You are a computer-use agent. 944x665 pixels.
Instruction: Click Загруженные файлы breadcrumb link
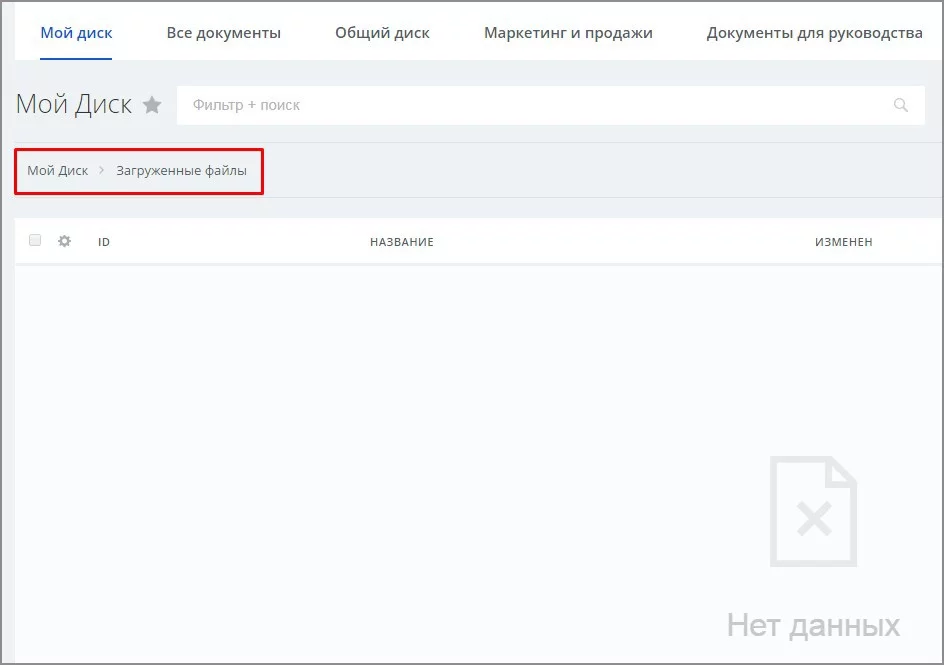(x=181, y=171)
